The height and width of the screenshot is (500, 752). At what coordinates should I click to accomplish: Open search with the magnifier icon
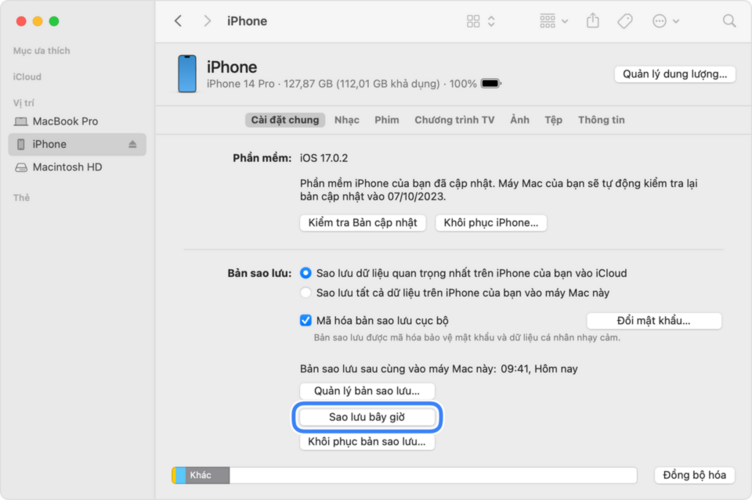coord(729,21)
